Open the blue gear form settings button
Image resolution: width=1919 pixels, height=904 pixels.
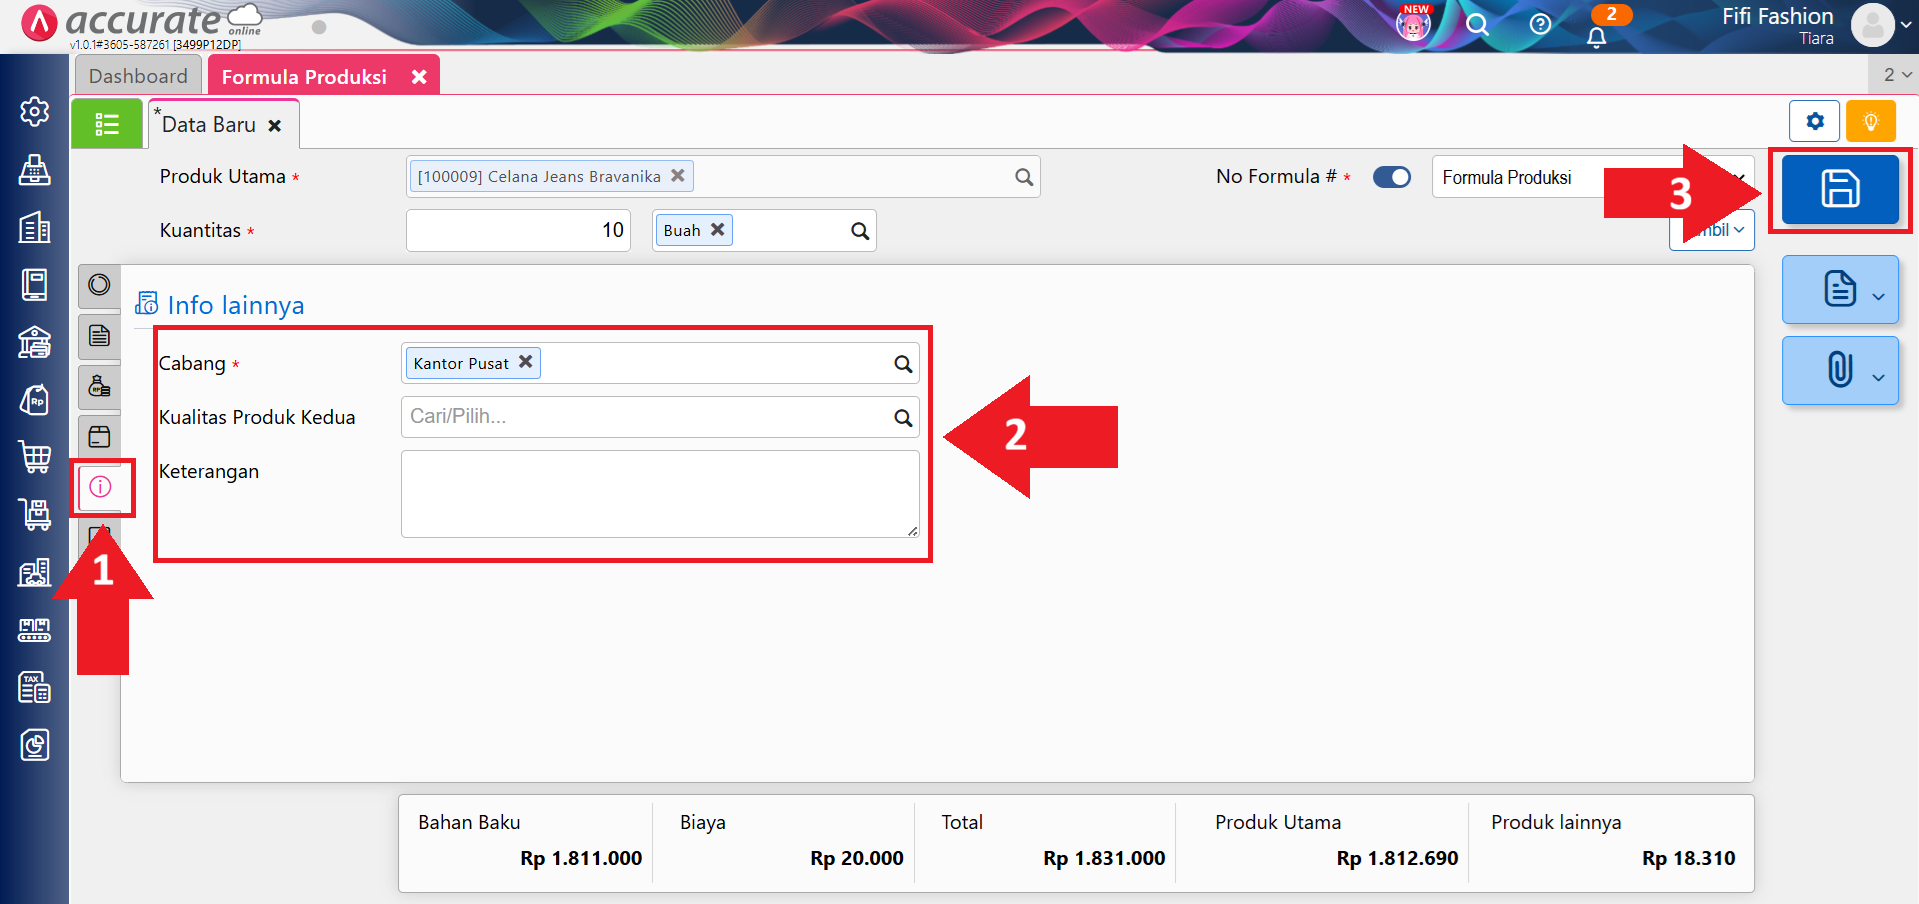coord(1814,121)
